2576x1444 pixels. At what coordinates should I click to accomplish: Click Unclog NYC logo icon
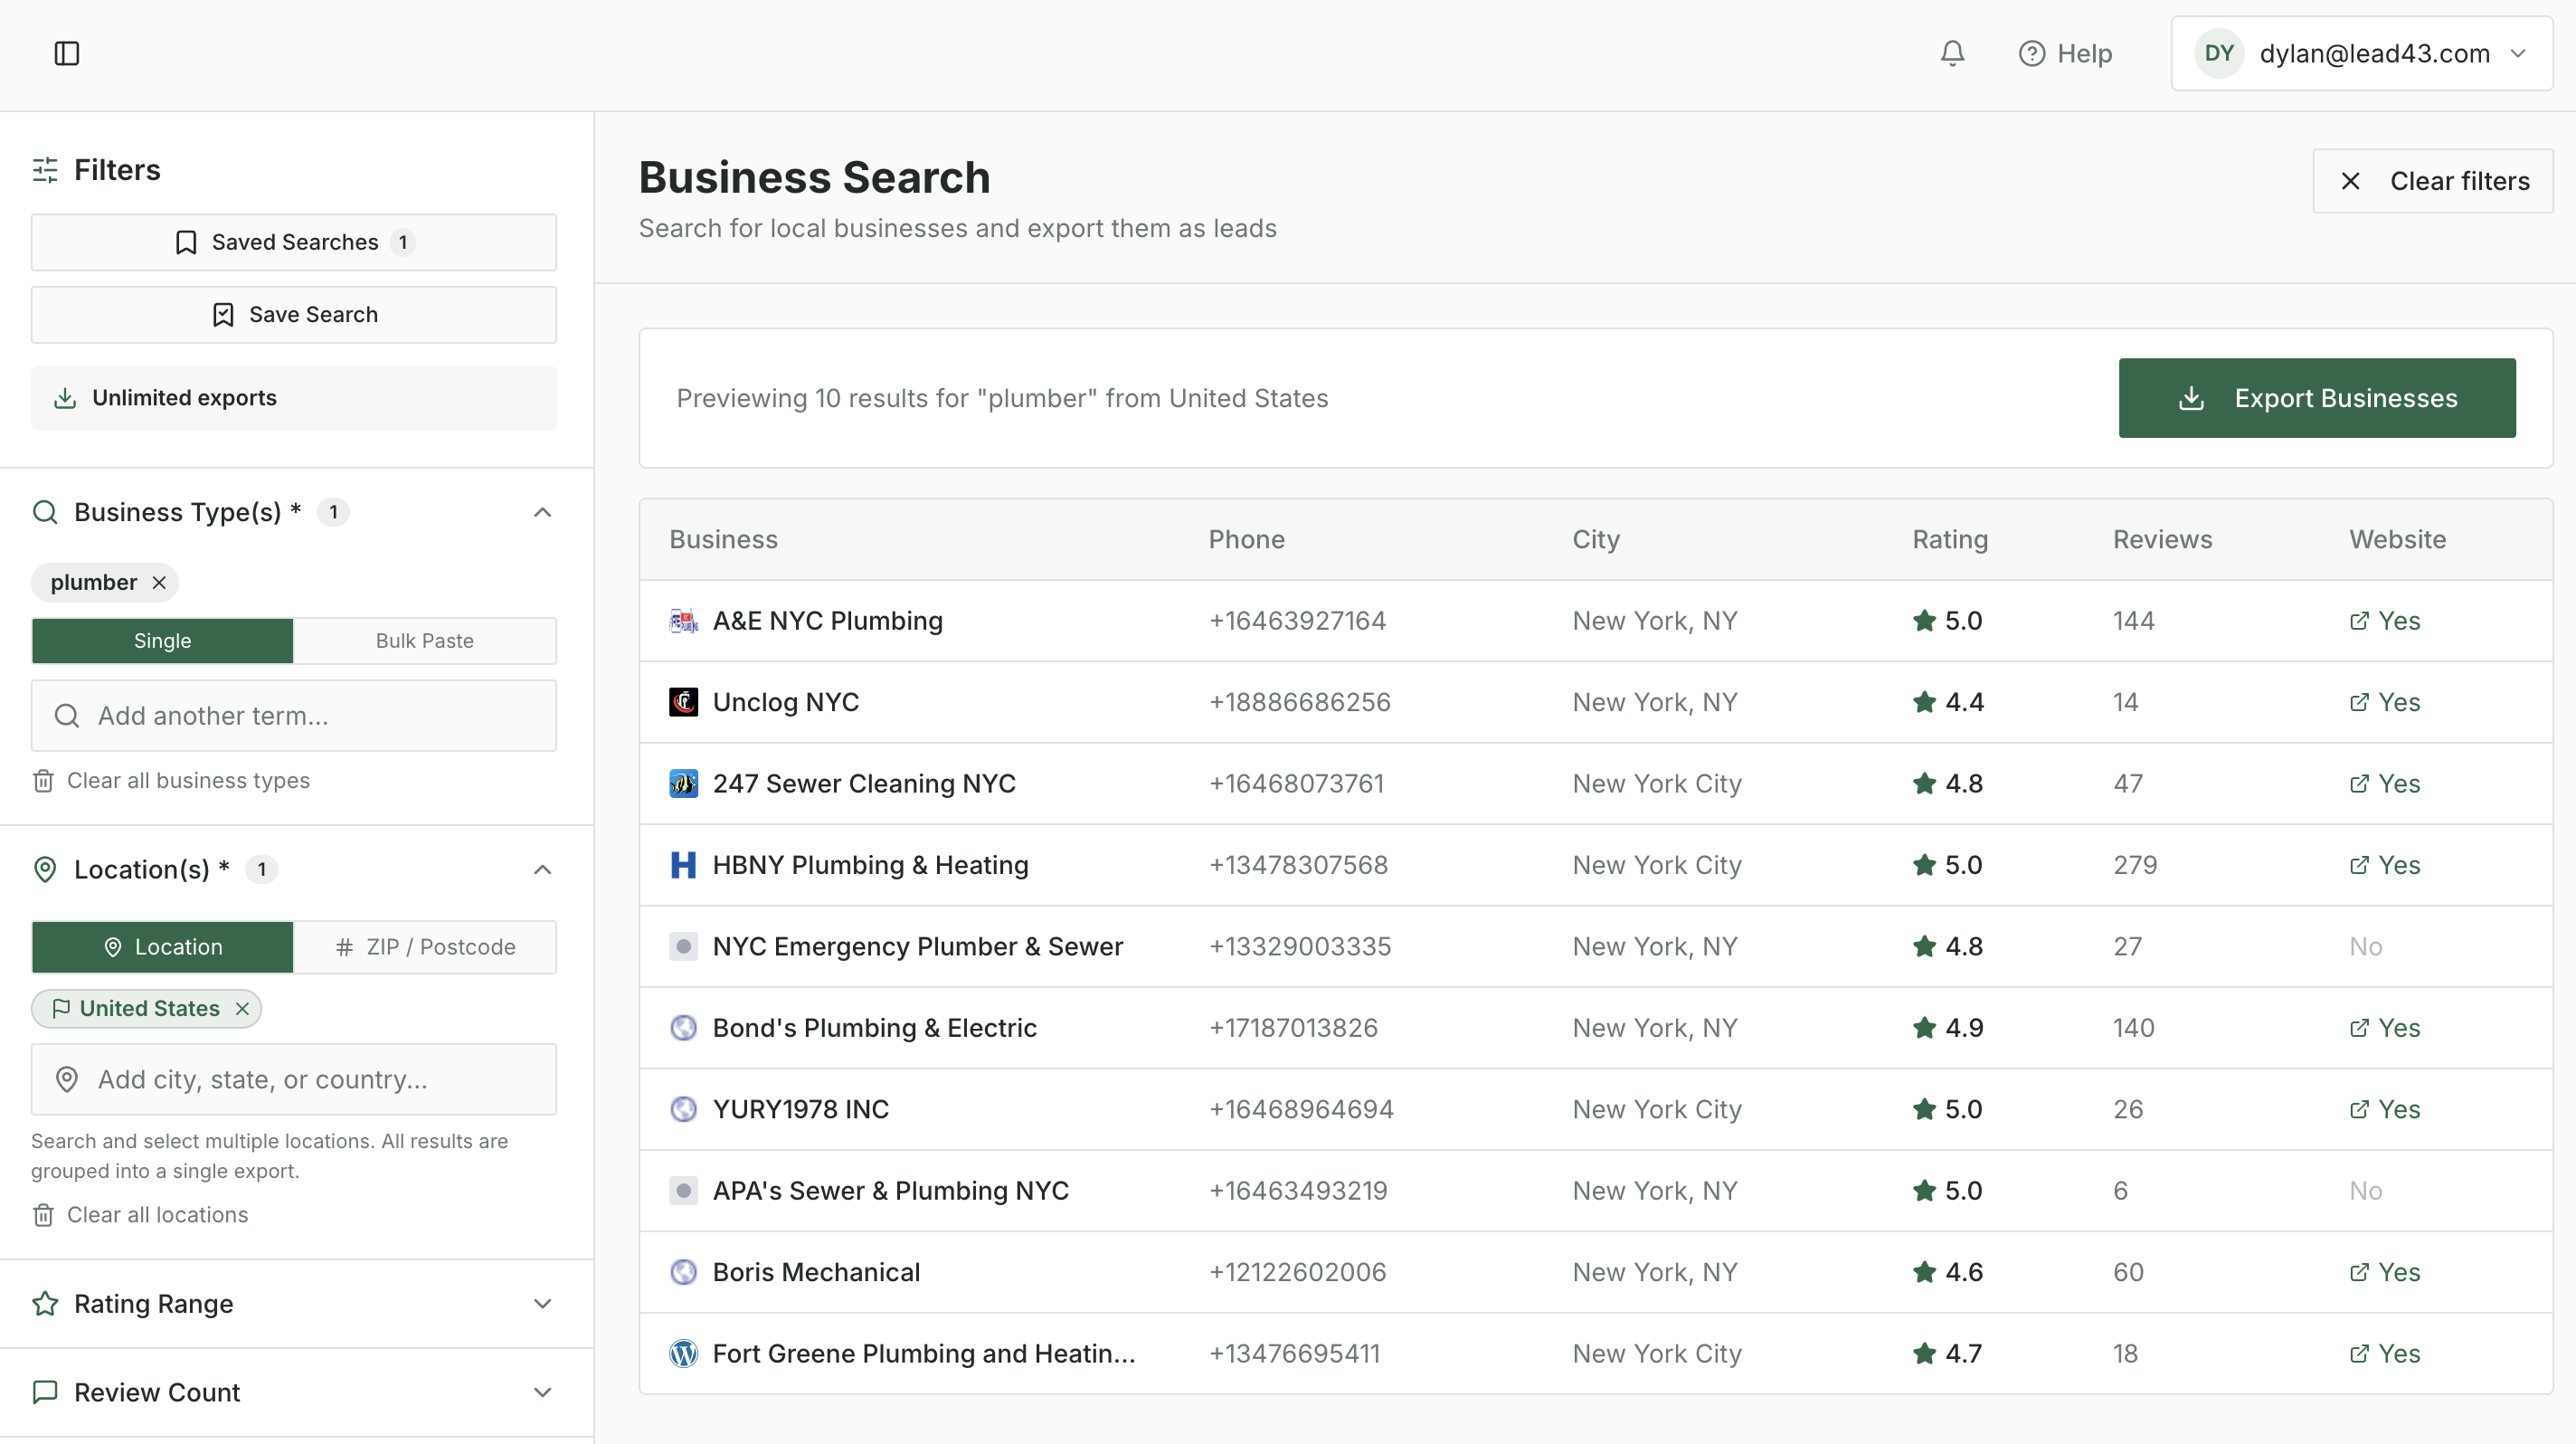point(683,702)
